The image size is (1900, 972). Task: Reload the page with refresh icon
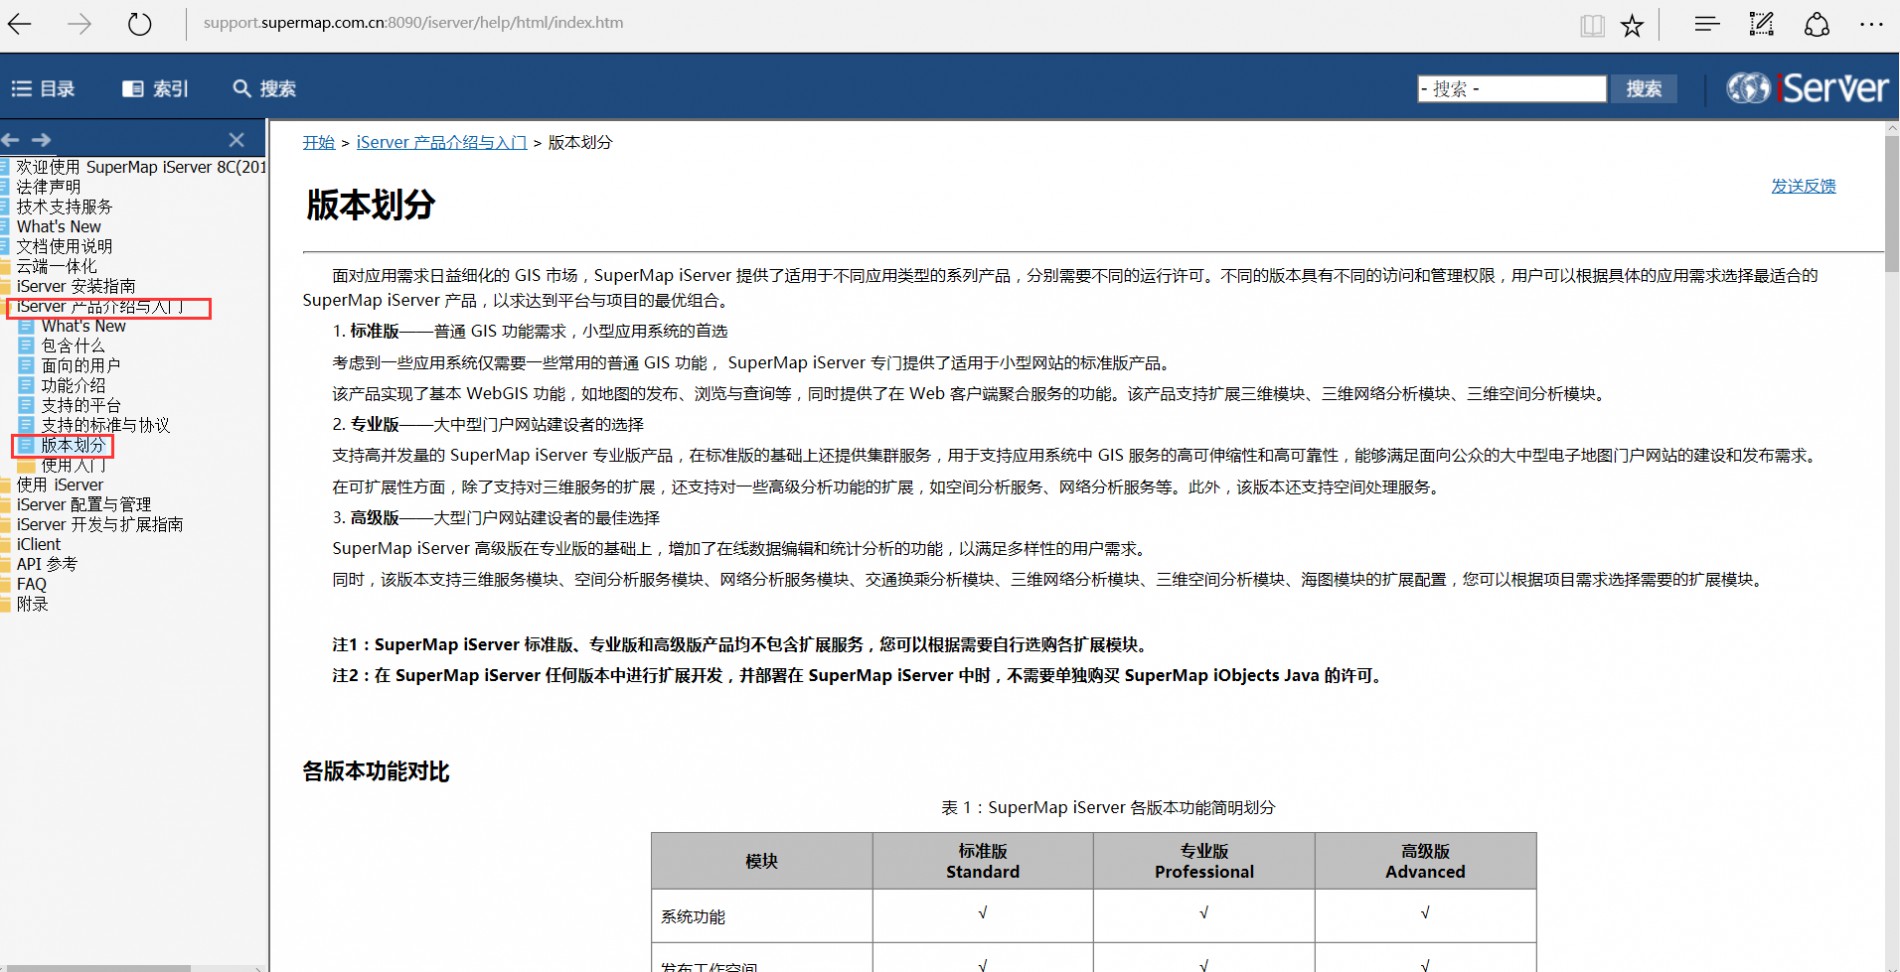tap(139, 24)
